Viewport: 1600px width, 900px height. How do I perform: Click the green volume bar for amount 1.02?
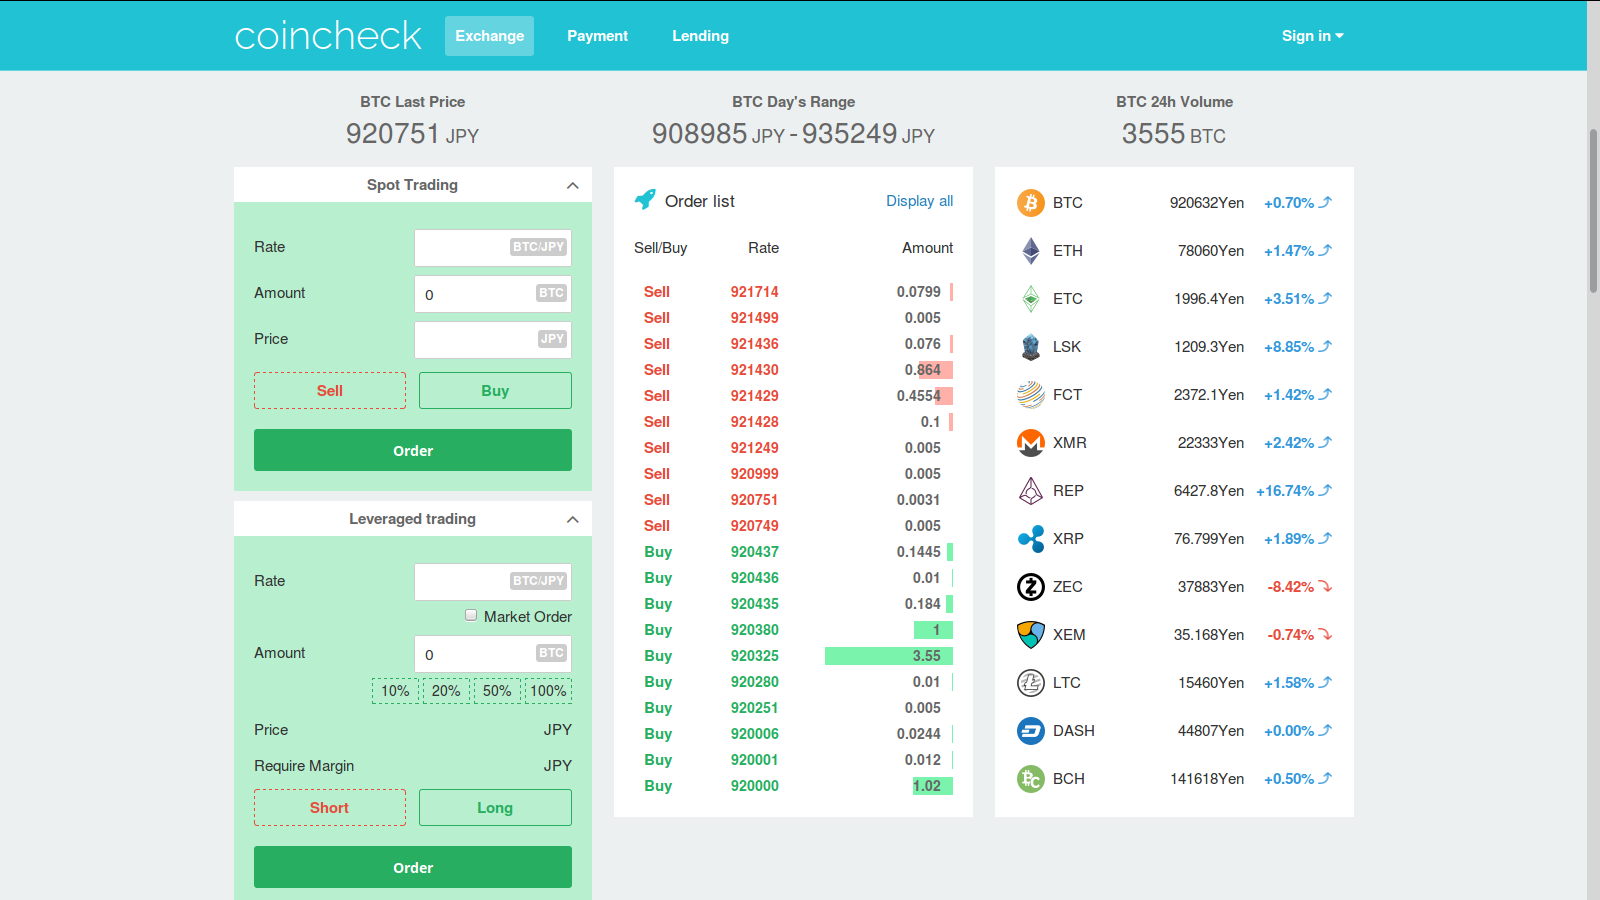932,786
